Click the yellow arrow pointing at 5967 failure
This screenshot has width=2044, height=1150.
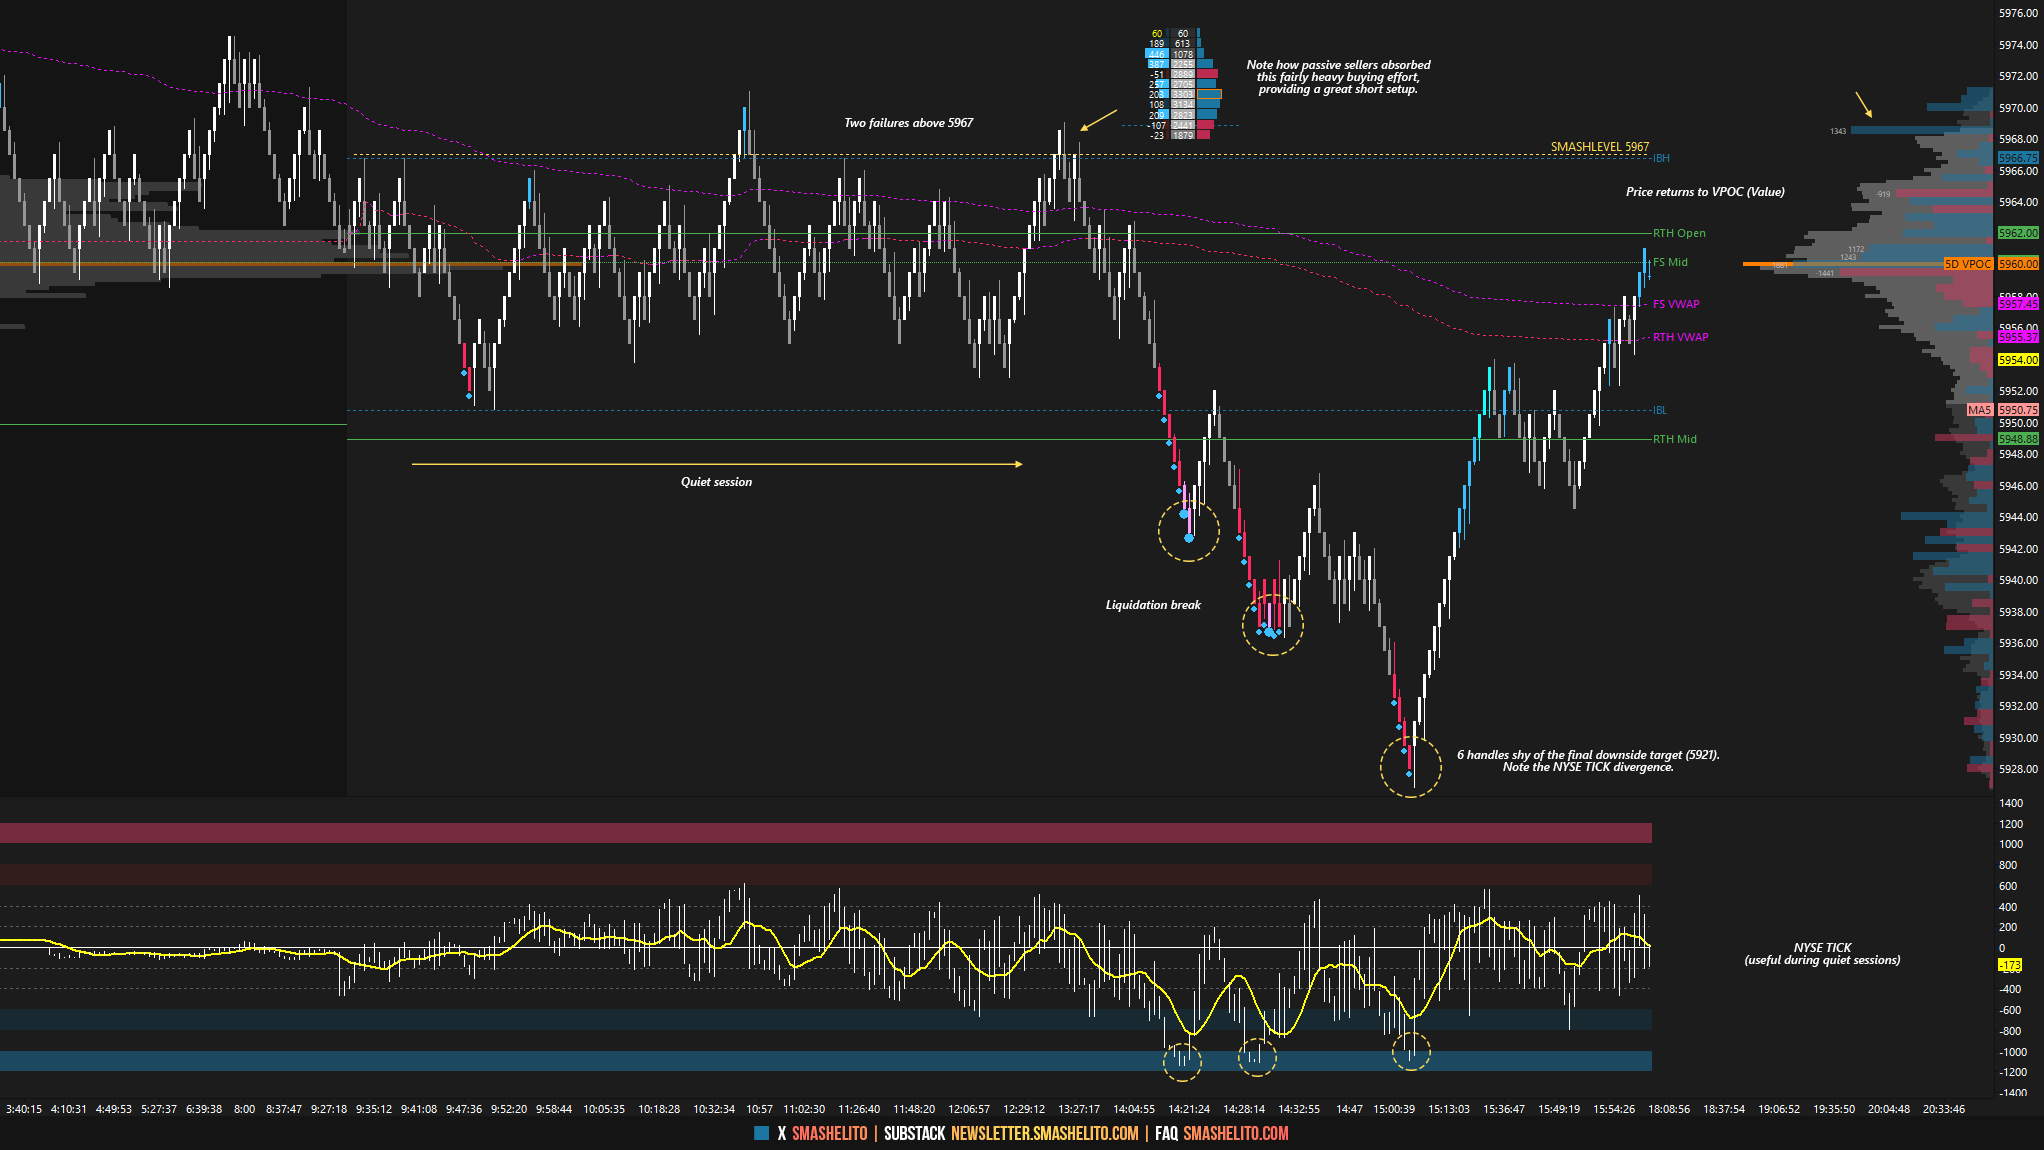pyautogui.click(x=1098, y=120)
